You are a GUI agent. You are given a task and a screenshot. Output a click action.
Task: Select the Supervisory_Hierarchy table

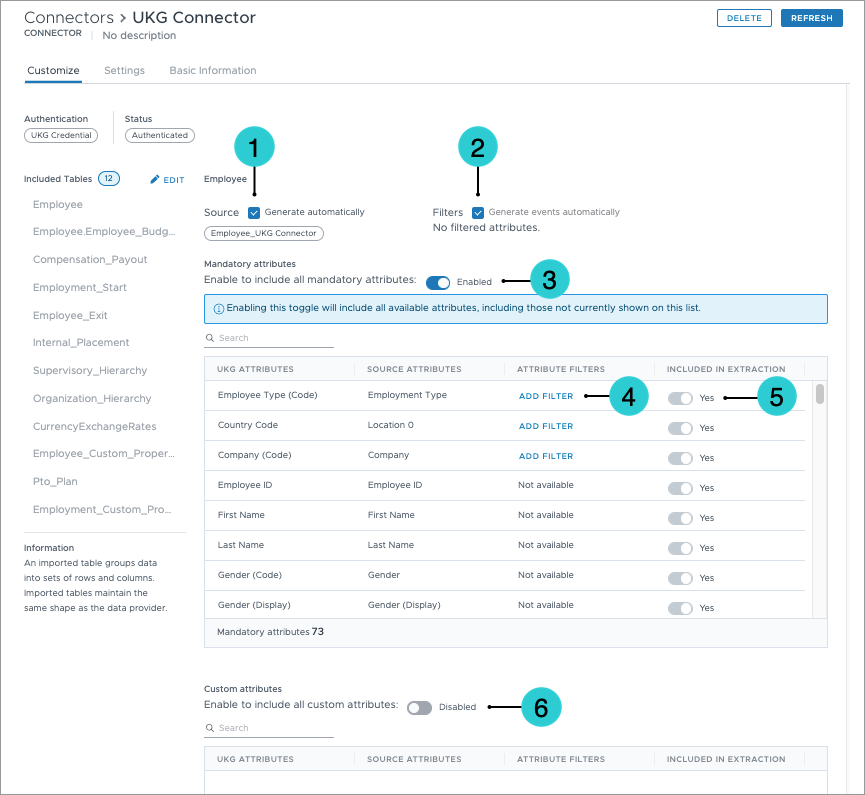click(90, 370)
